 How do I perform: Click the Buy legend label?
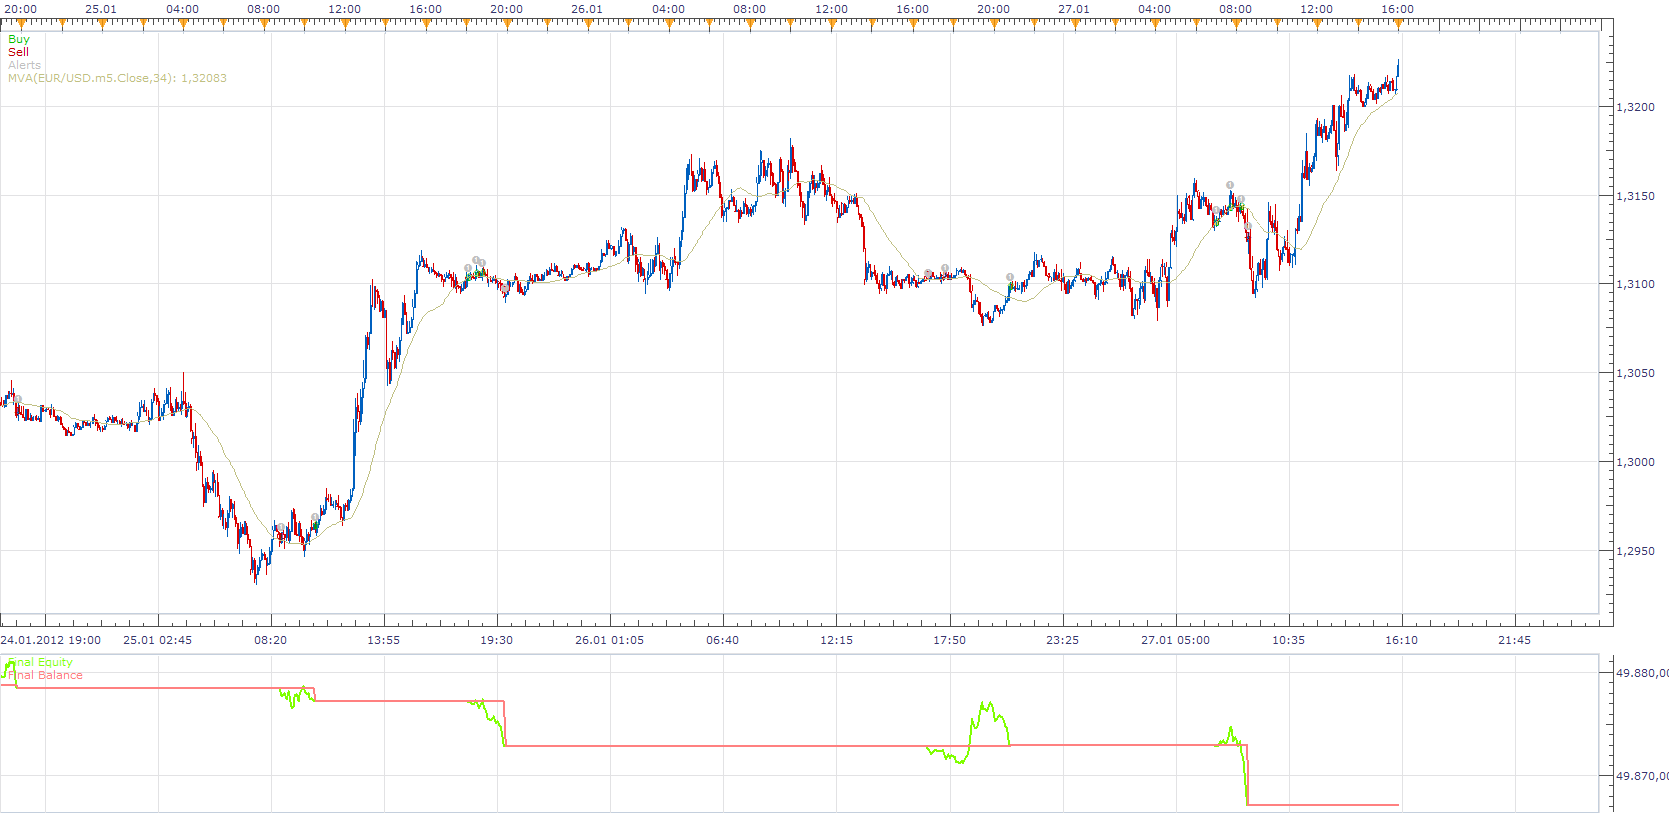tap(19, 39)
